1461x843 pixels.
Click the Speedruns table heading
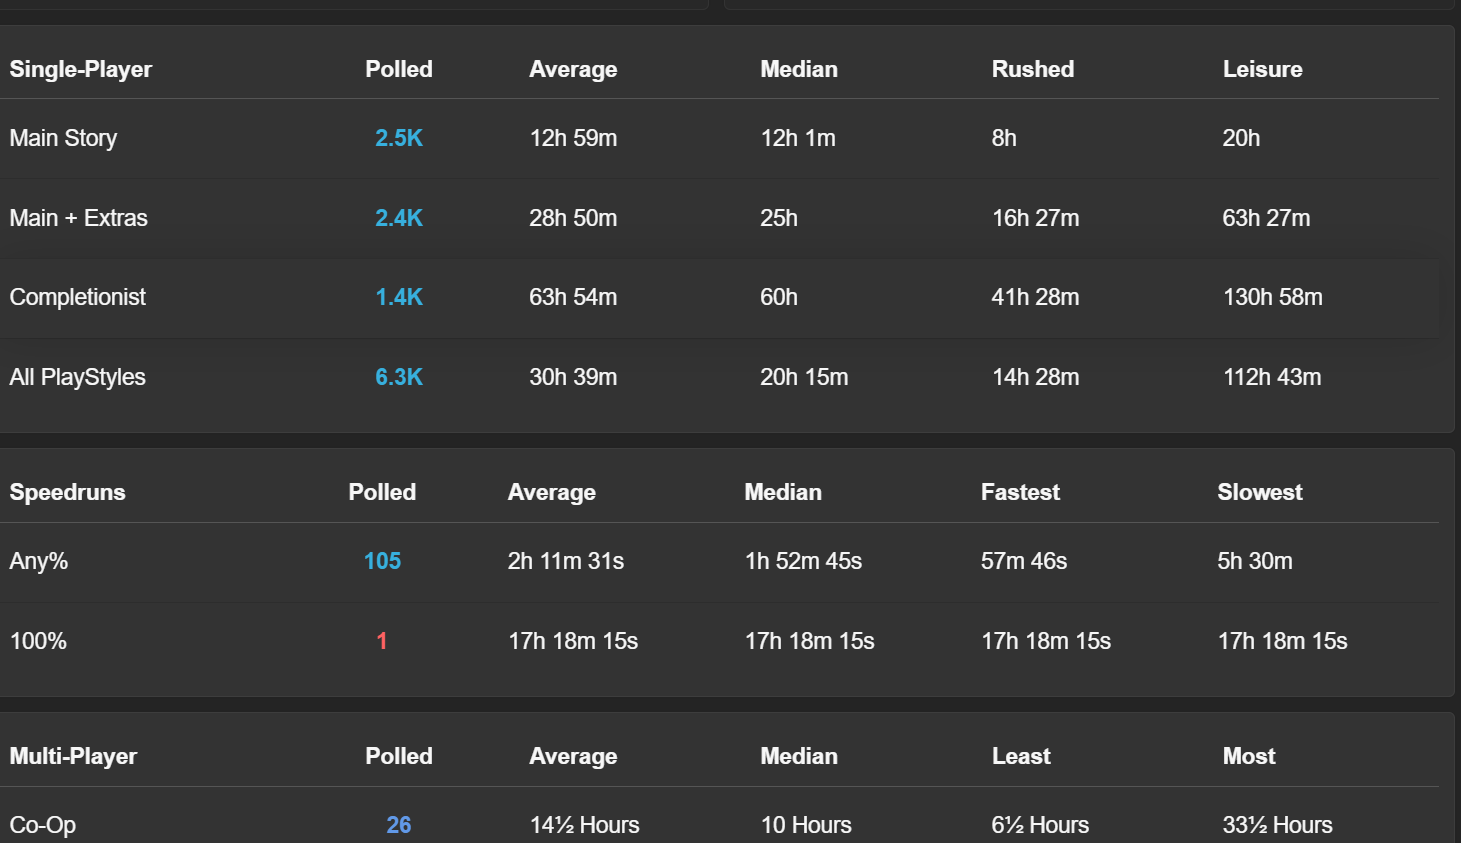(67, 492)
